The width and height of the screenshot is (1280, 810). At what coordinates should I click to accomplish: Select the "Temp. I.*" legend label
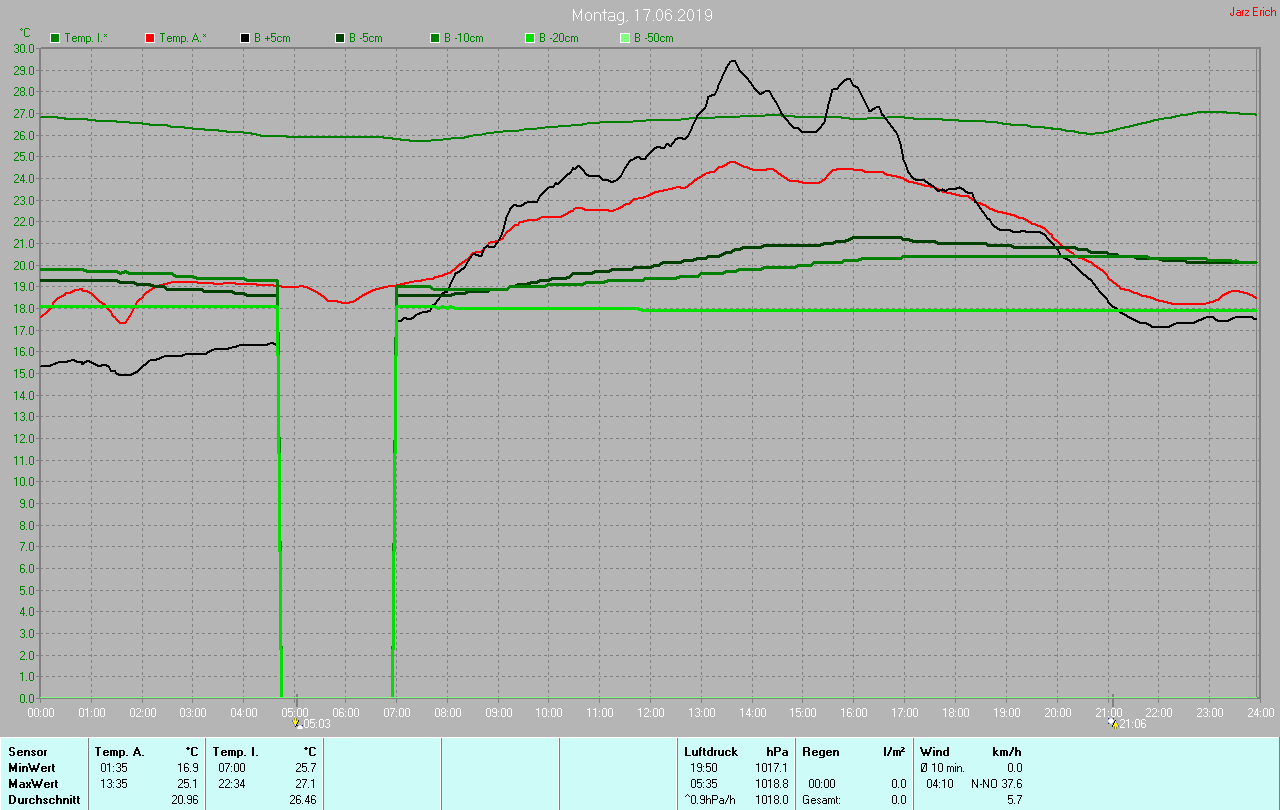(87, 38)
